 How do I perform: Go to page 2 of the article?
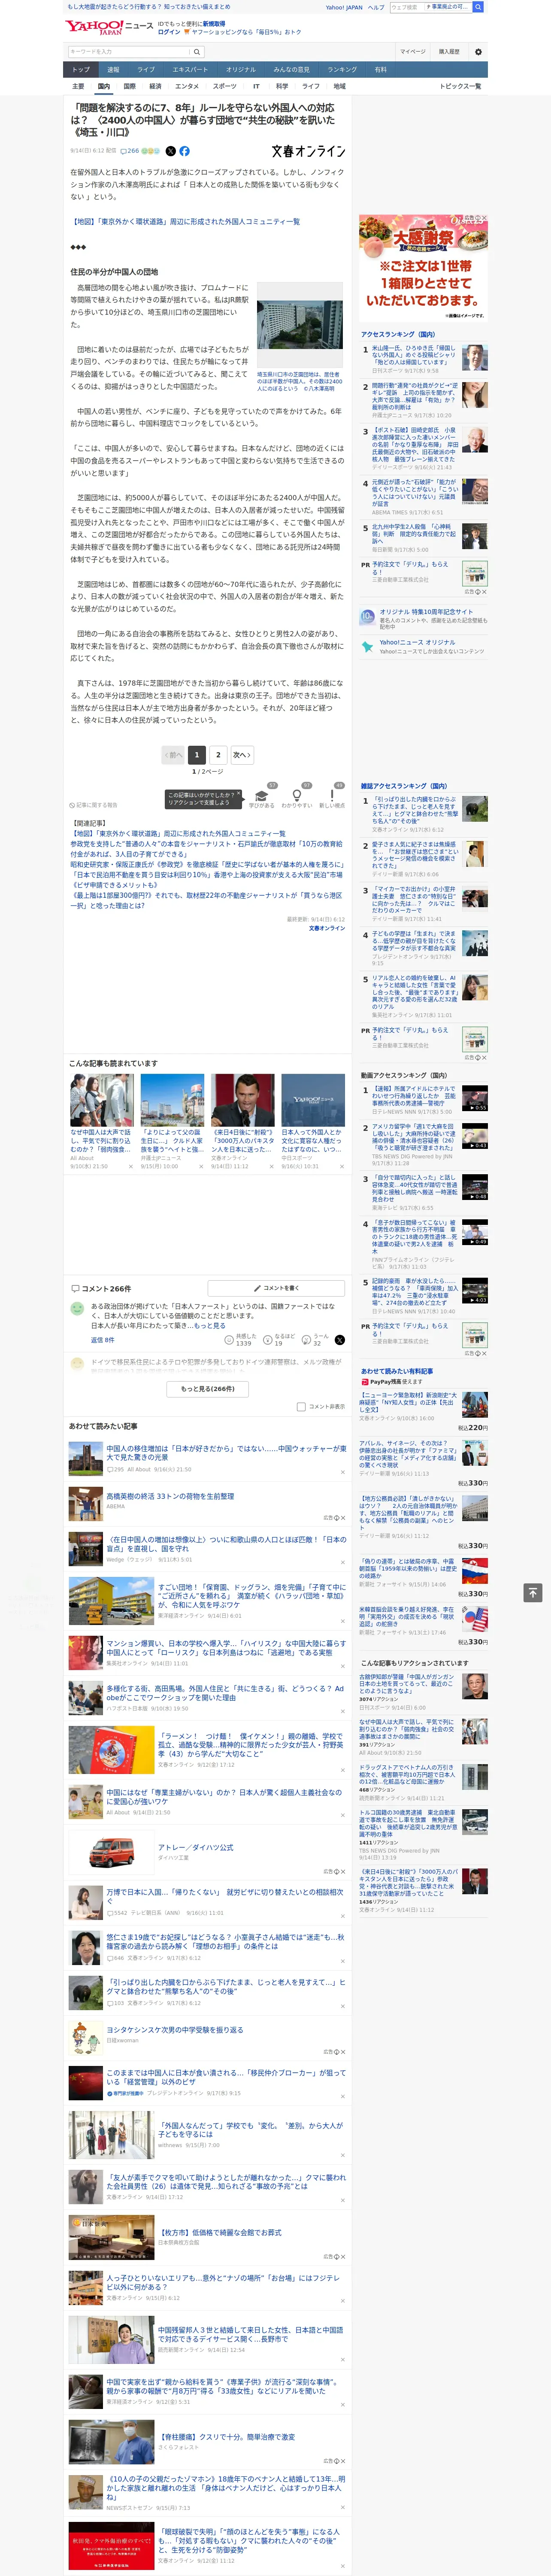[x=218, y=755]
